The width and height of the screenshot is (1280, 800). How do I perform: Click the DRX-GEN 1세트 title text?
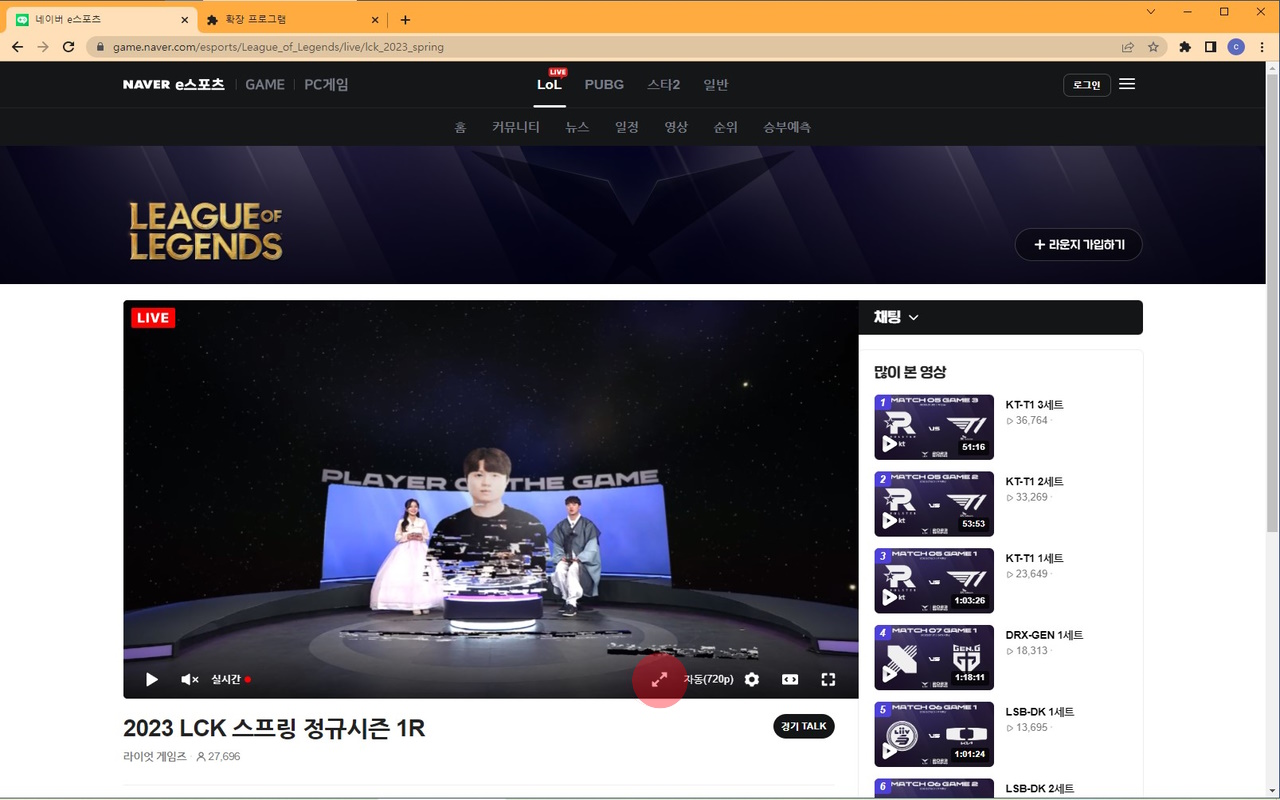(1045, 635)
